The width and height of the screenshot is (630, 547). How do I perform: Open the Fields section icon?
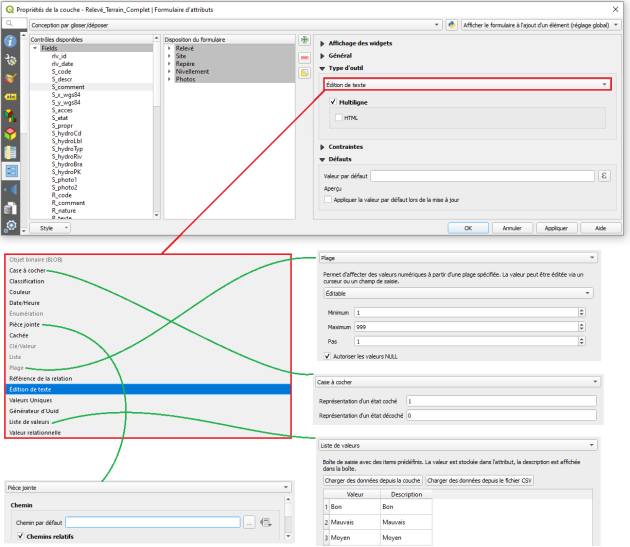tap(10, 153)
